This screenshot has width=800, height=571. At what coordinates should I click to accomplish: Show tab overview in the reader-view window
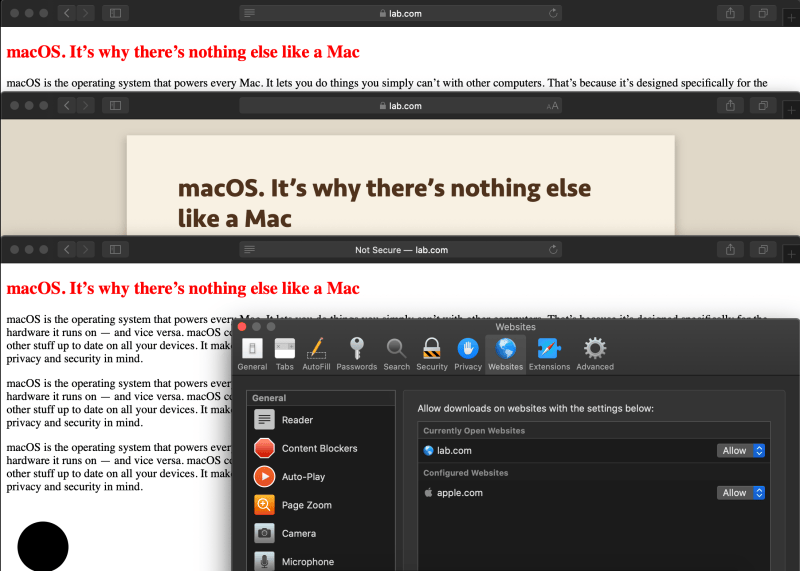click(x=763, y=106)
